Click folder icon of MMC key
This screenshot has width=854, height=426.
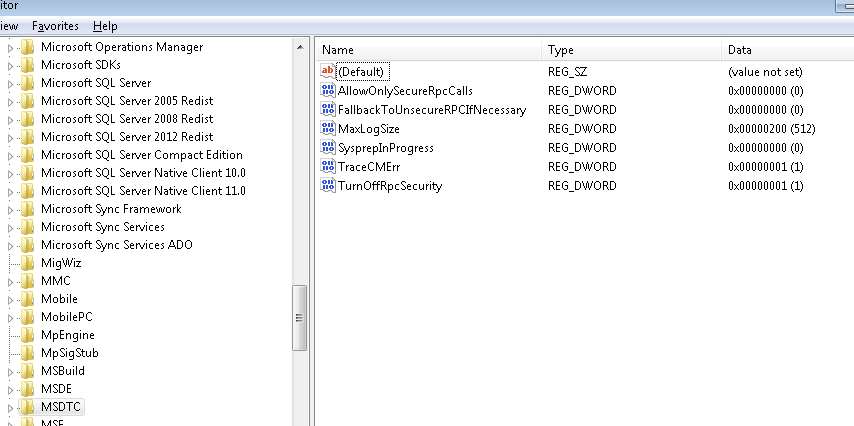point(27,281)
